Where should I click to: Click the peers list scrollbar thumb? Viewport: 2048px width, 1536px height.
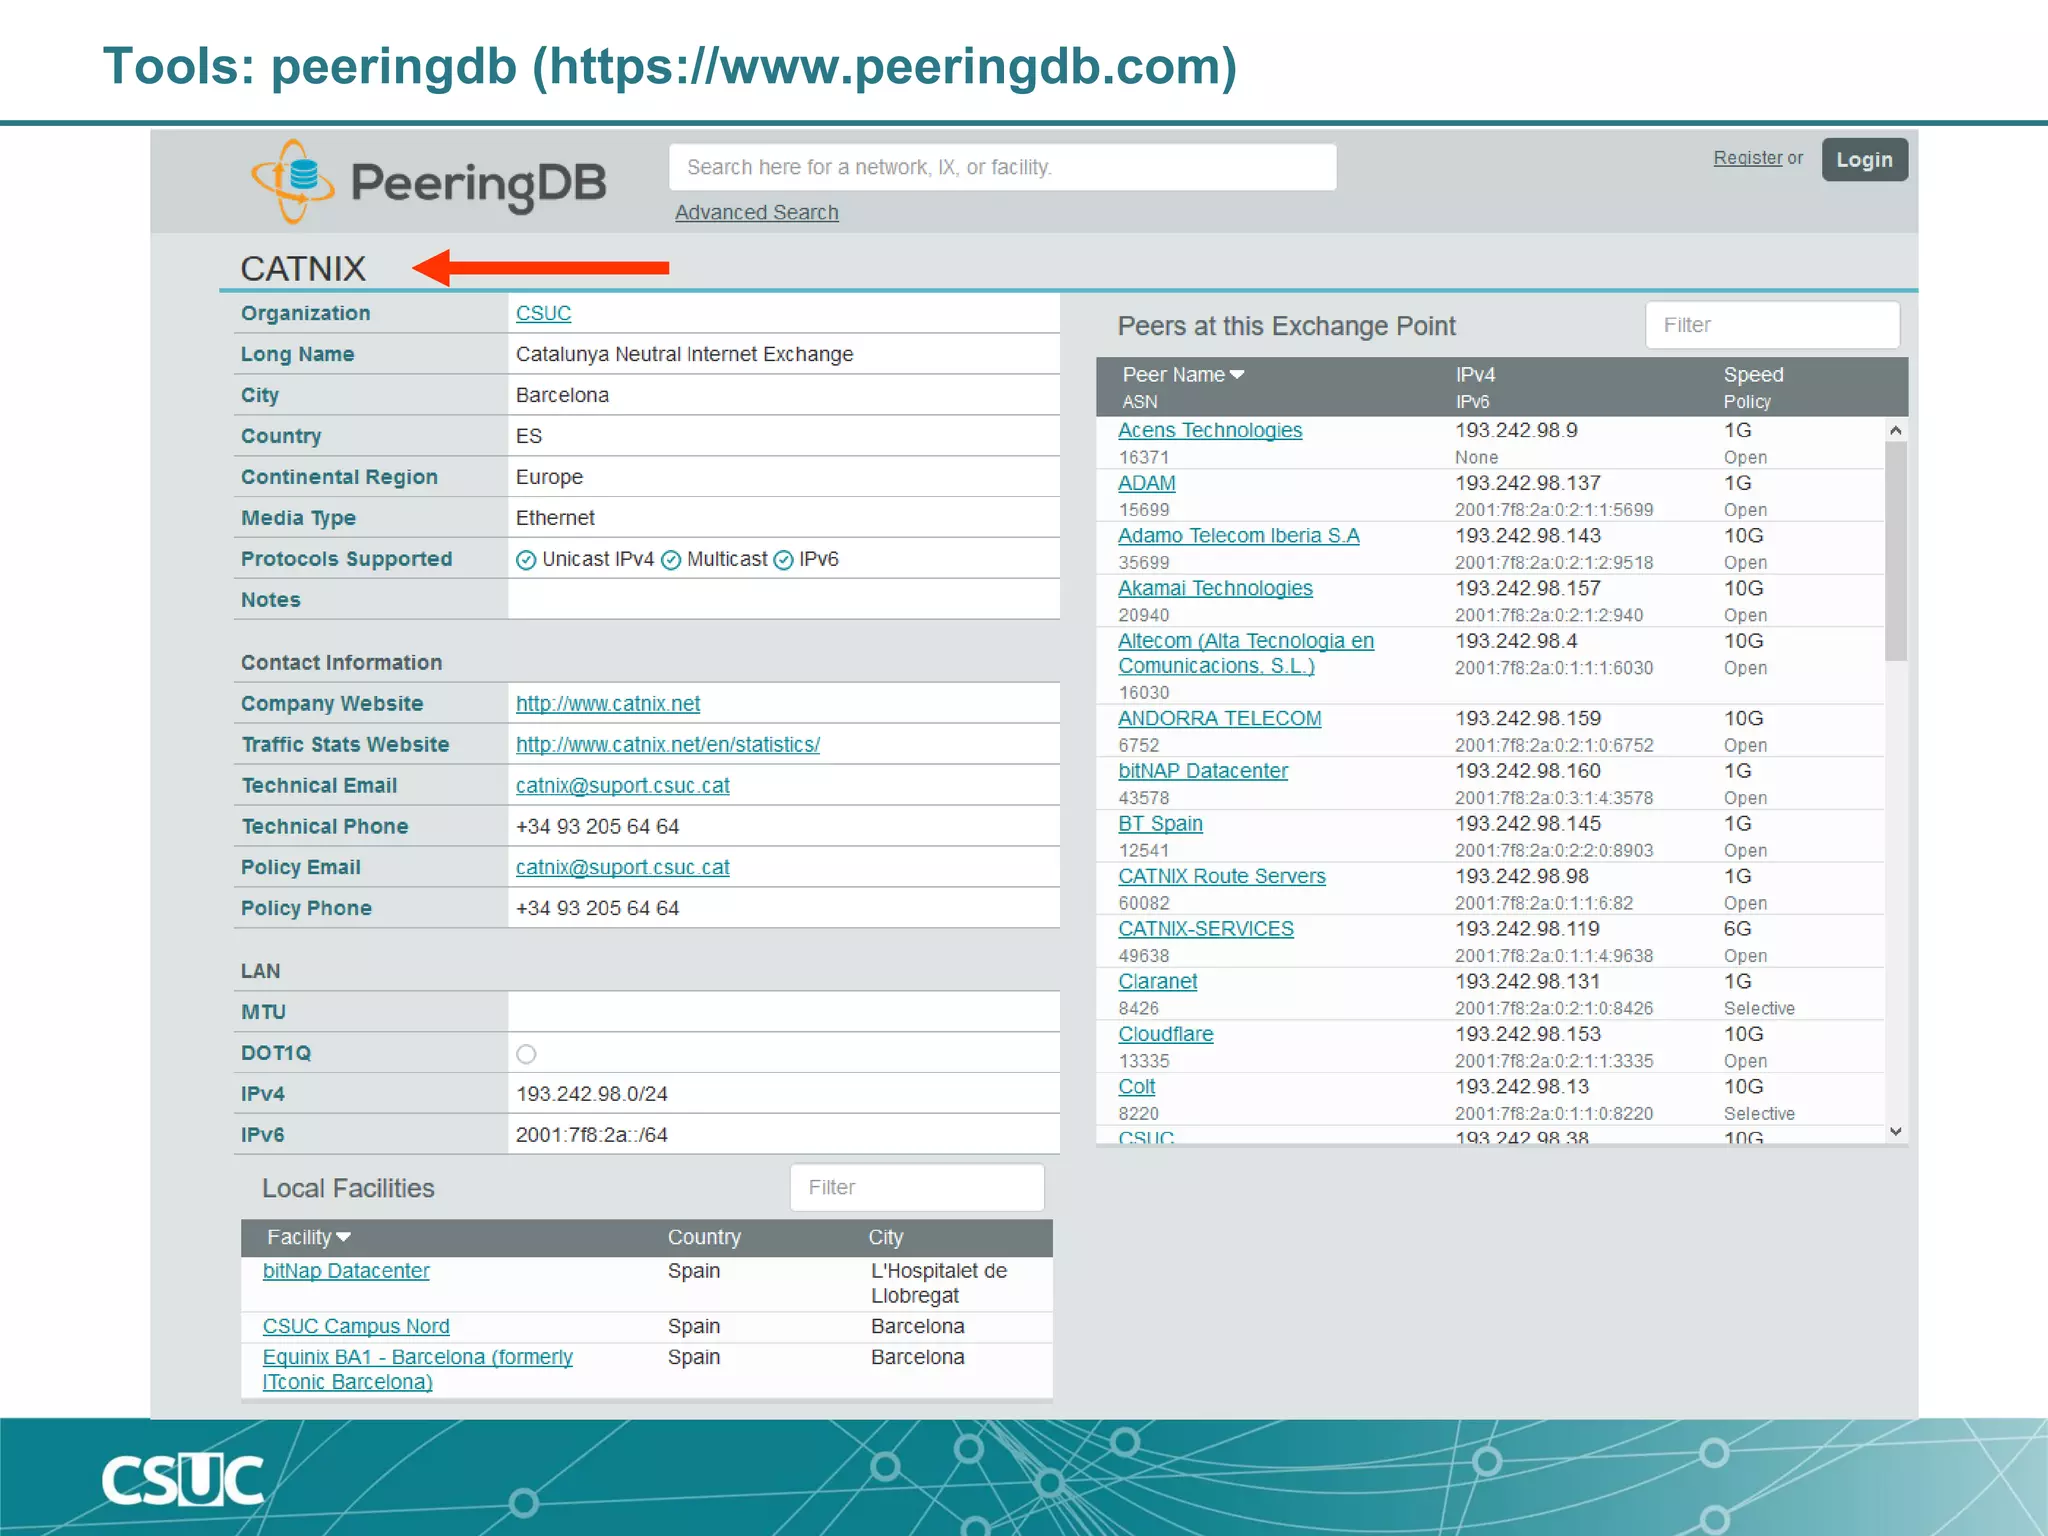tap(1895, 551)
